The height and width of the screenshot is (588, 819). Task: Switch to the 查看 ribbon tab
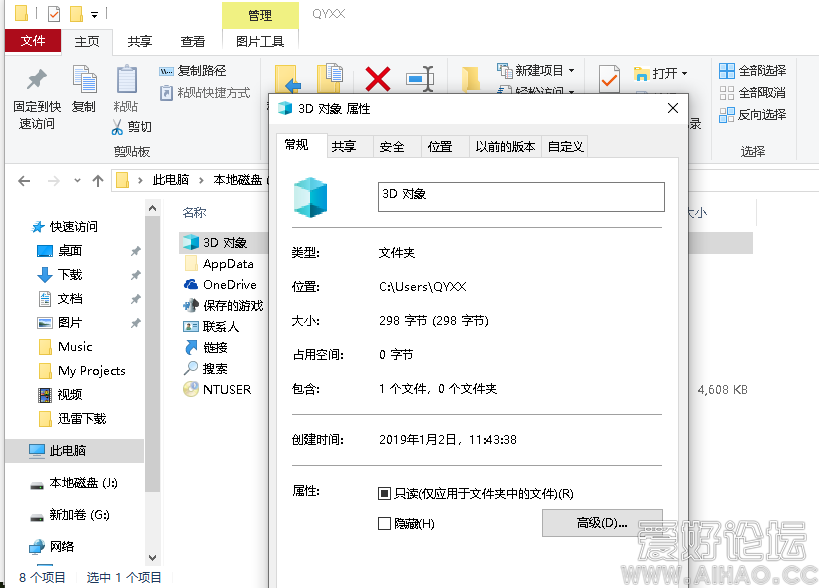click(193, 41)
